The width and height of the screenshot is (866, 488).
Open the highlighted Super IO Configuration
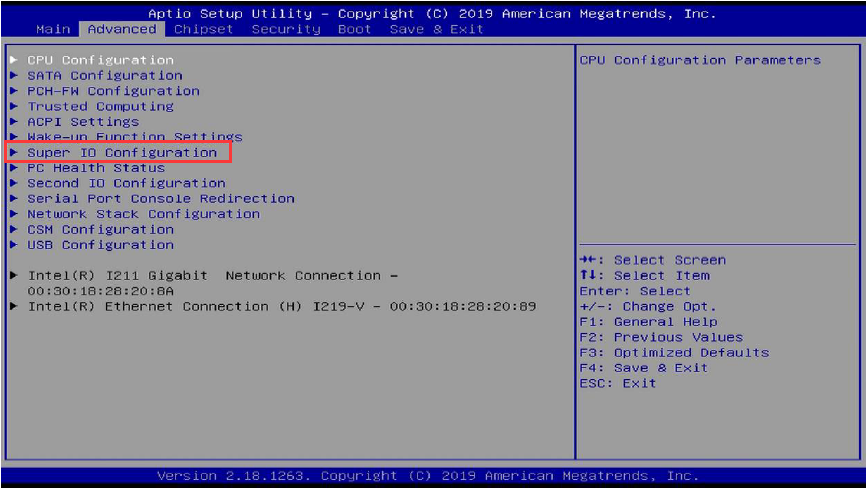point(121,152)
